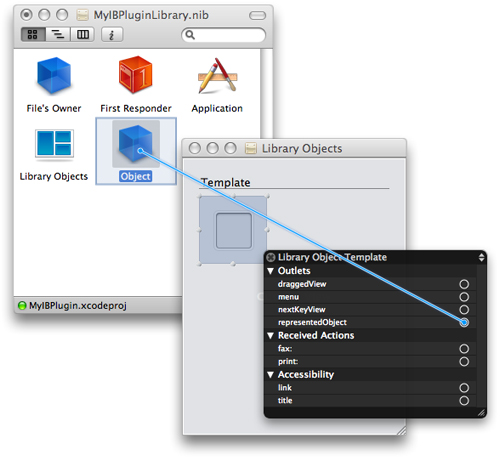Switch nib window to icon view mode
Screen dimensions: 500x457
pos(33,34)
